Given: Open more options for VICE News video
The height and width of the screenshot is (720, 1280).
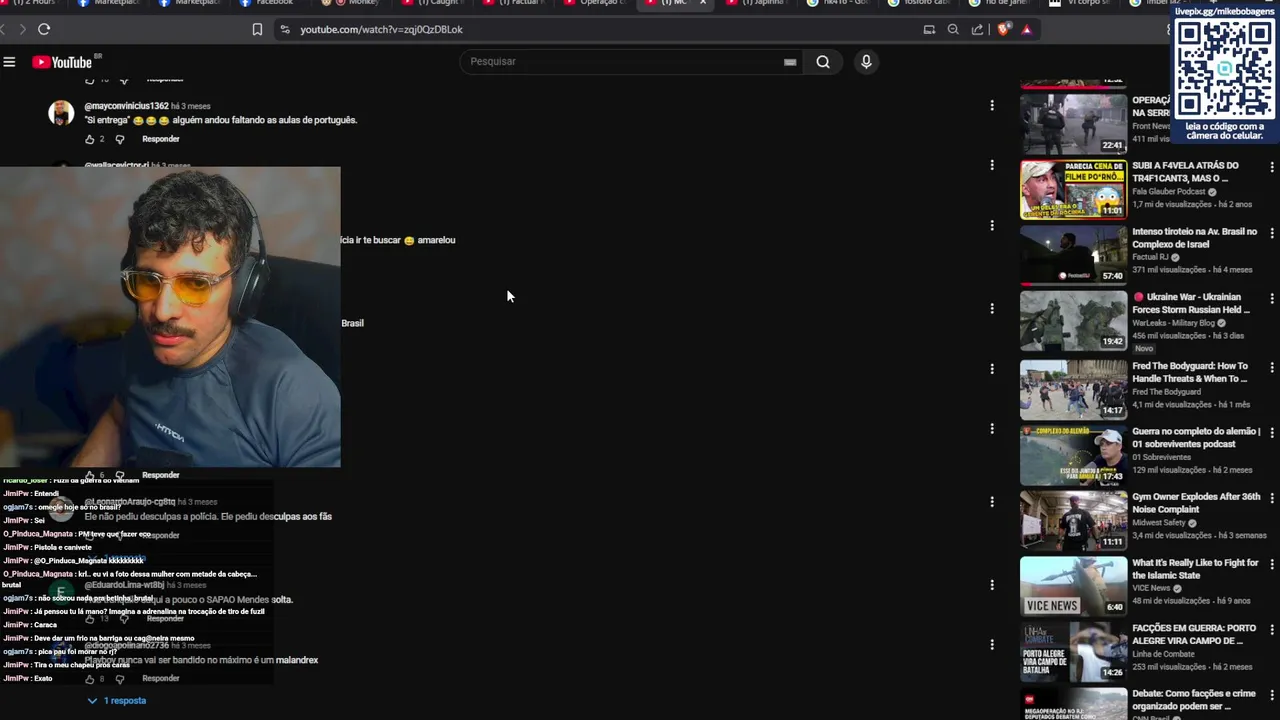Looking at the screenshot, I should (x=1272, y=564).
